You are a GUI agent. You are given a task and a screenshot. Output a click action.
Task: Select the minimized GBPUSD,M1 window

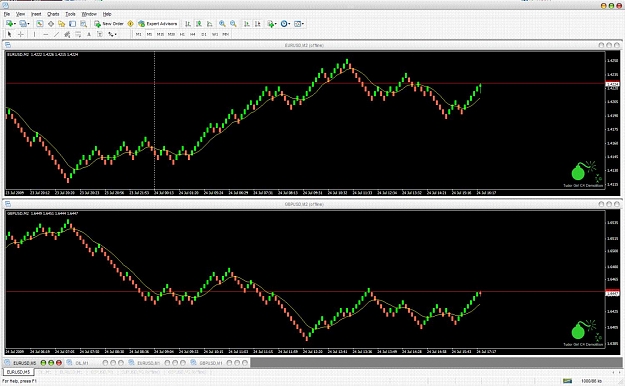[x=210, y=363]
